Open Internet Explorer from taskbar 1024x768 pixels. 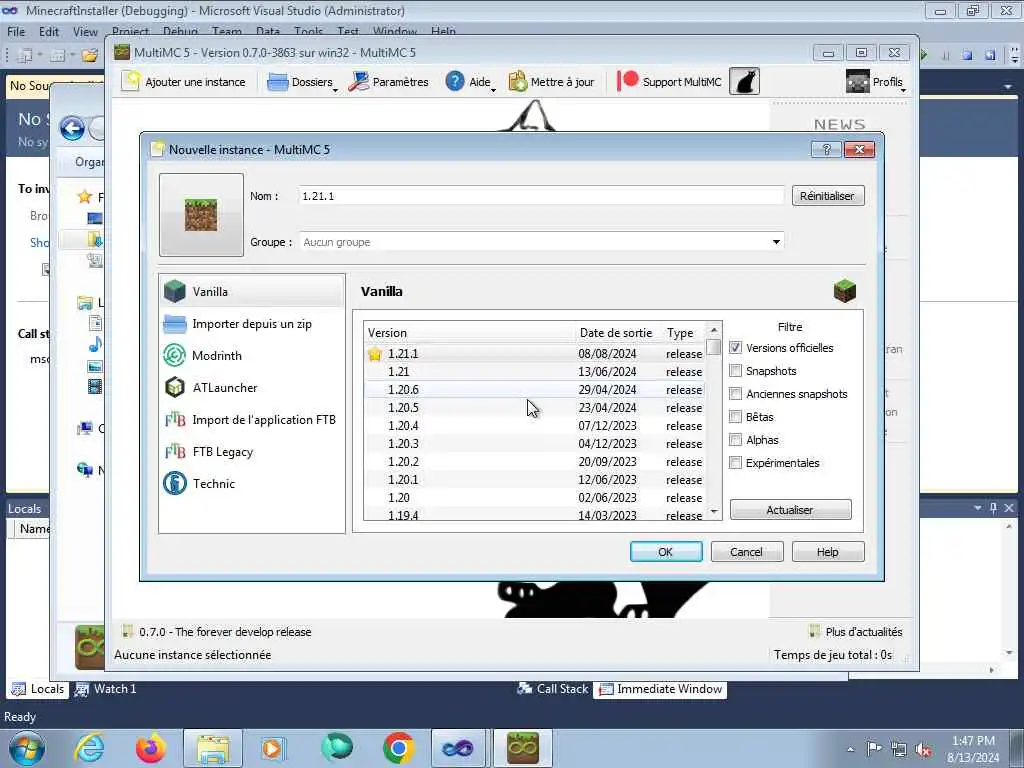pyautogui.click(x=89, y=748)
